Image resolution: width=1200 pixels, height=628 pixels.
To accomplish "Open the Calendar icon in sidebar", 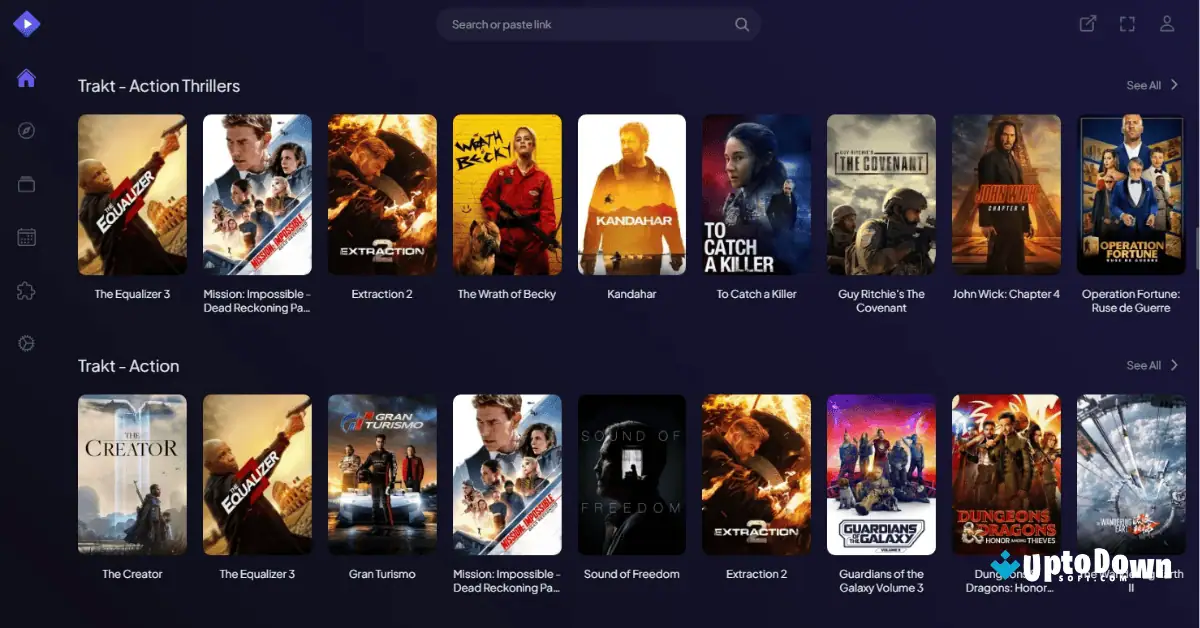I will click(26, 237).
